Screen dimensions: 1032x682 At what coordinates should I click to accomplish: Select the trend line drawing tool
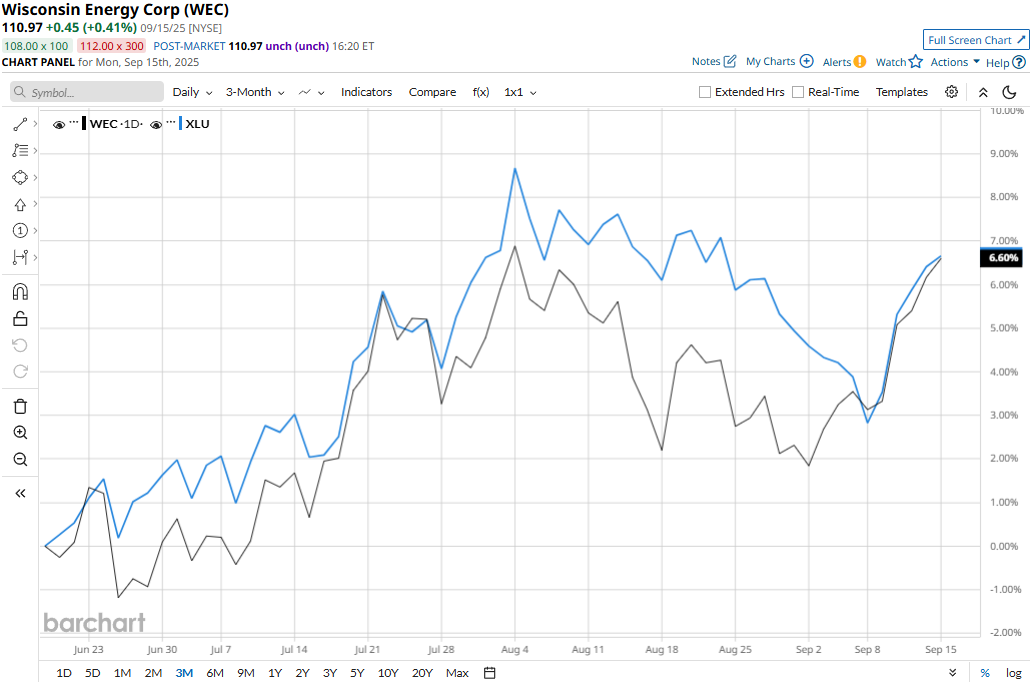[x=20, y=124]
